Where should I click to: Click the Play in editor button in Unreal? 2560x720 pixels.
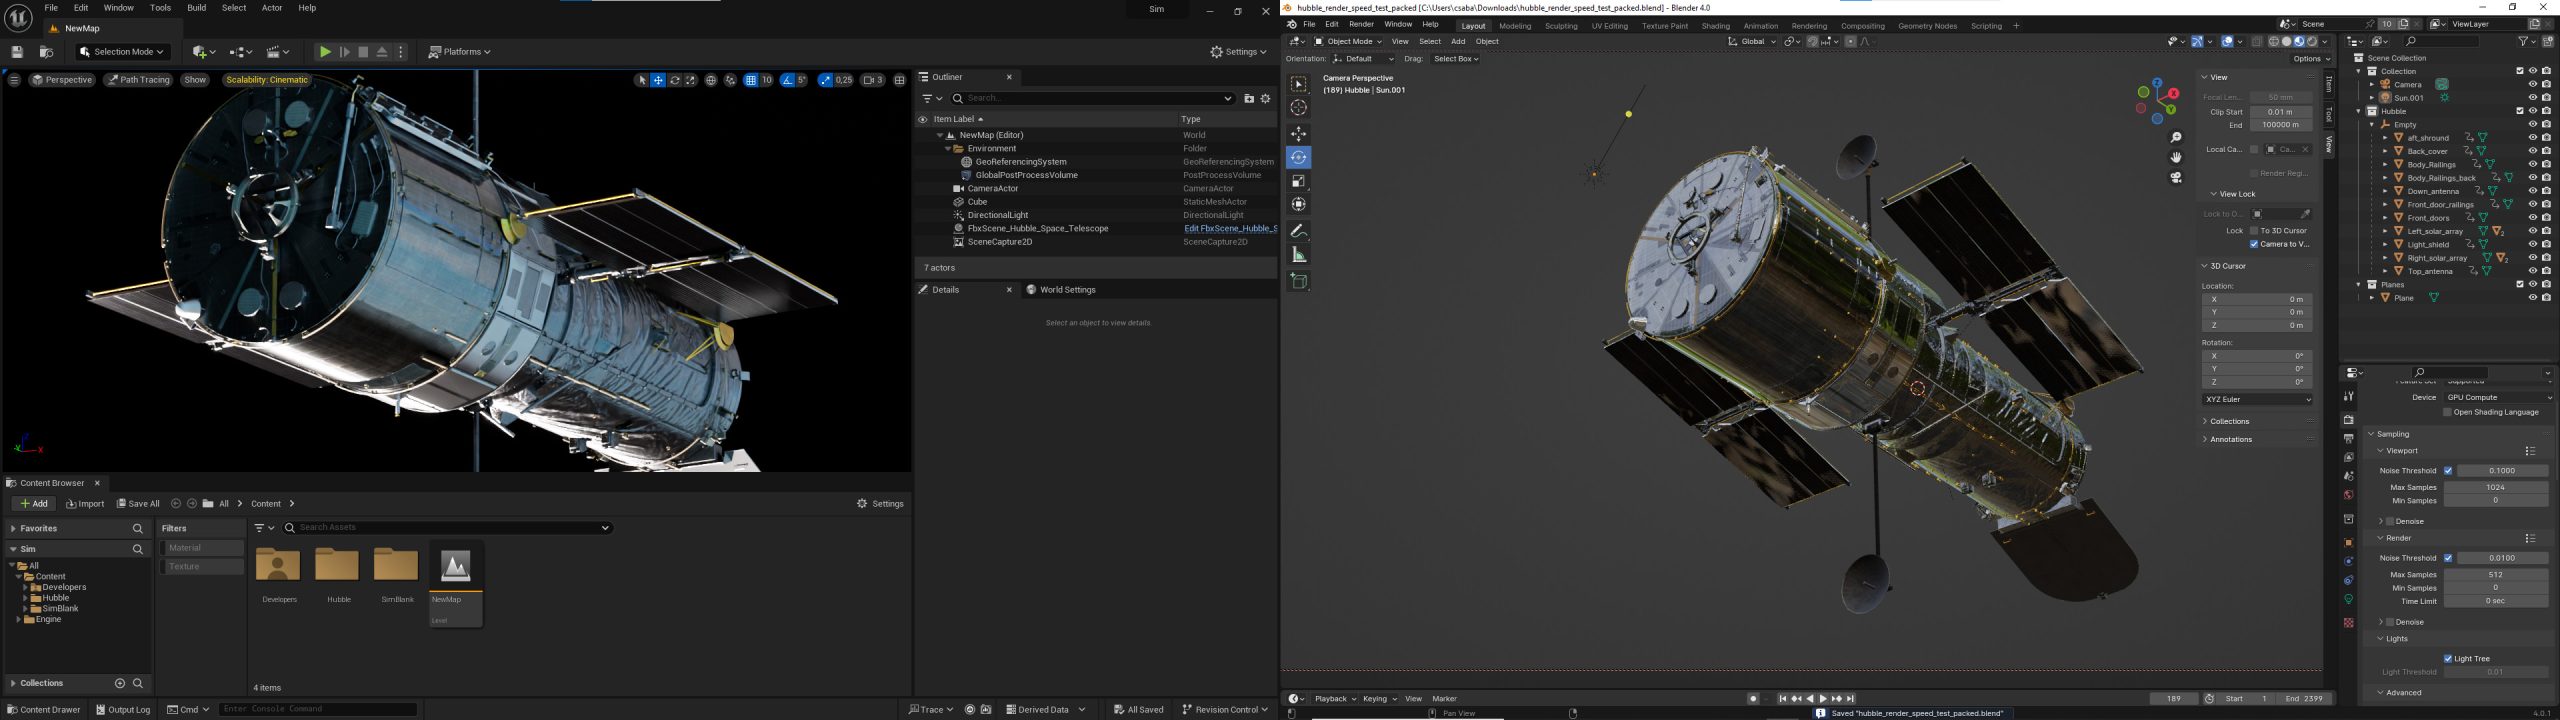tap(325, 52)
